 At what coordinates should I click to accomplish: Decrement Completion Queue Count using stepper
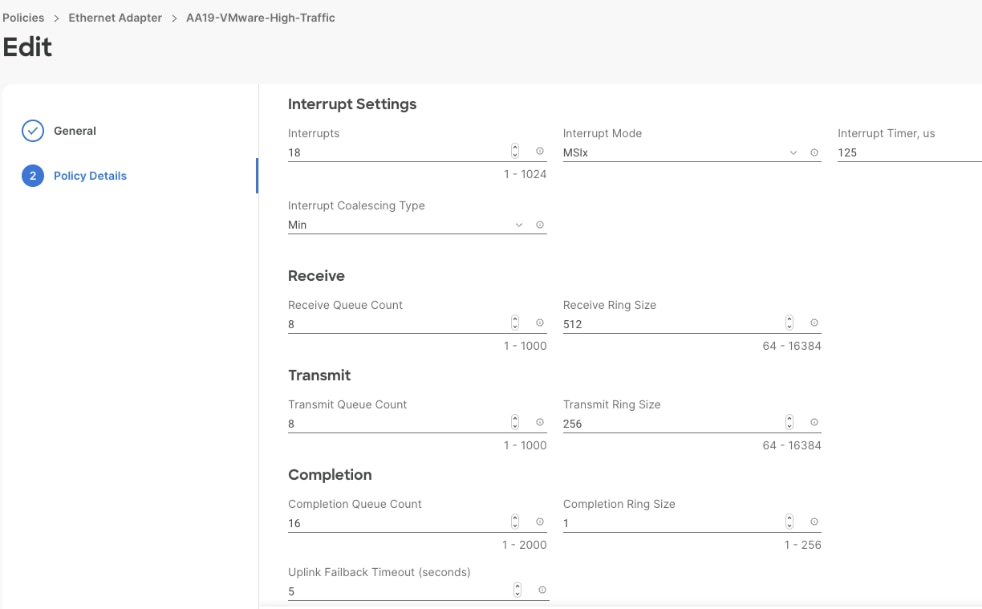(x=515, y=525)
